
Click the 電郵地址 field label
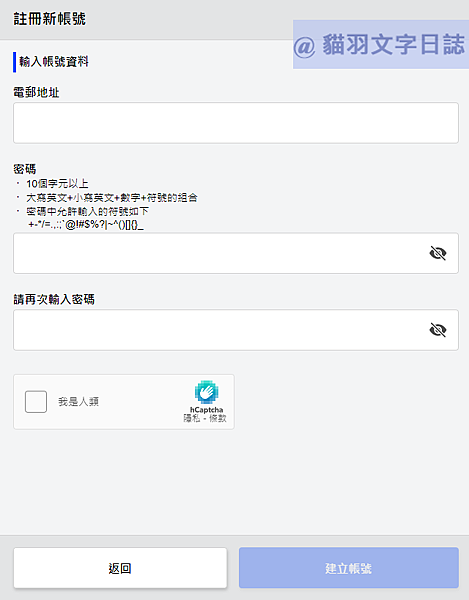[36, 92]
